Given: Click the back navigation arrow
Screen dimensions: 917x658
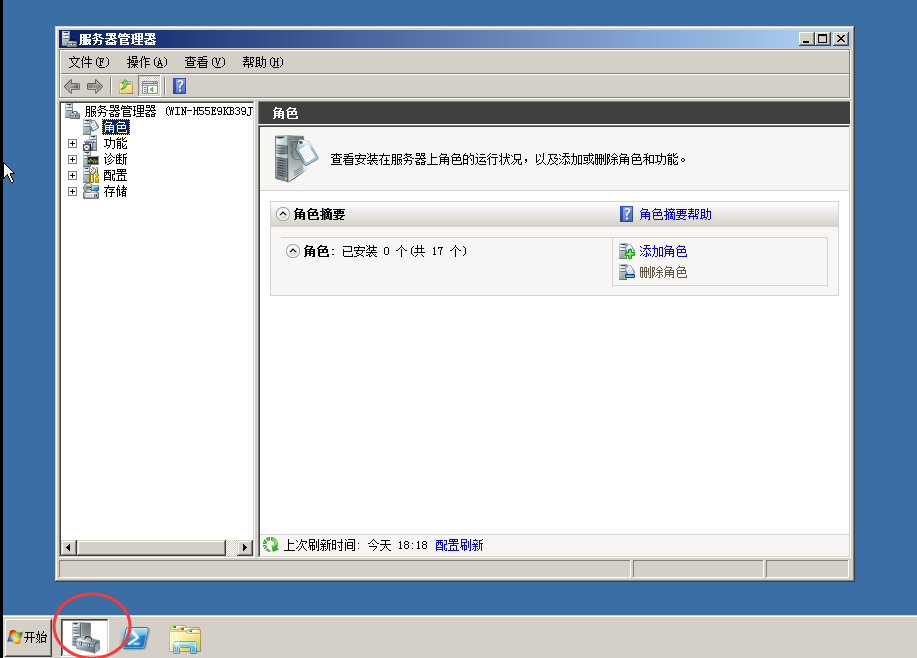Looking at the screenshot, I should tap(70, 86).
